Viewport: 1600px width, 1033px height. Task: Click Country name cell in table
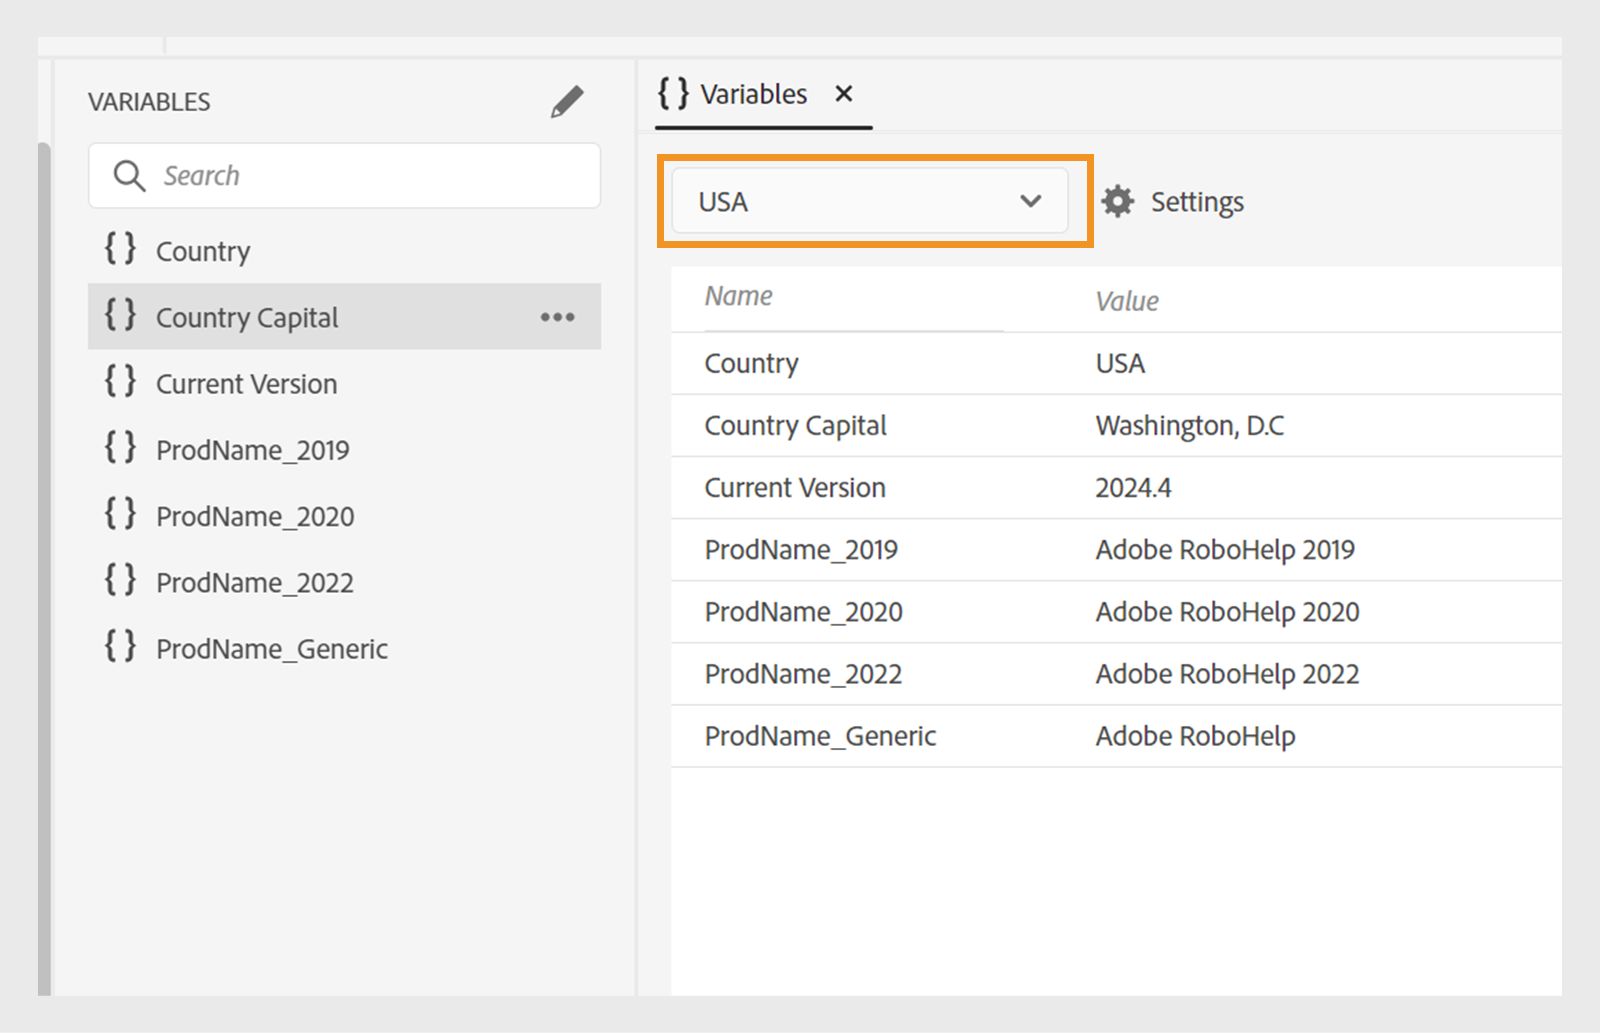[x=751, y=364]
